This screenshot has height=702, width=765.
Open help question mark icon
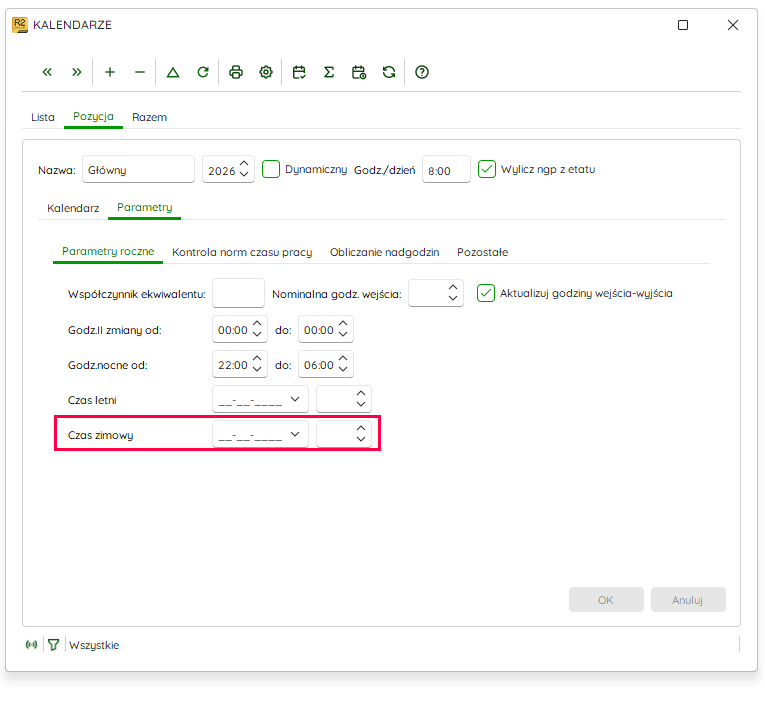click(x=422, y=72)
